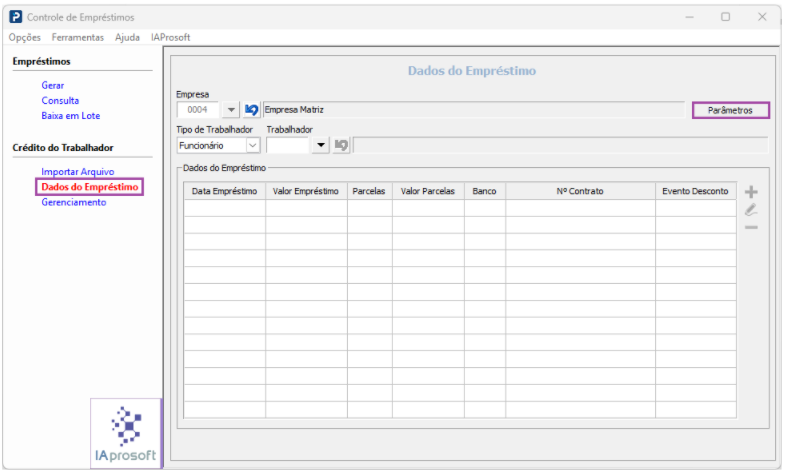Maximize the Controle de Empréstimos window
This screenshot has height=474, width=785.
[725, 17]
